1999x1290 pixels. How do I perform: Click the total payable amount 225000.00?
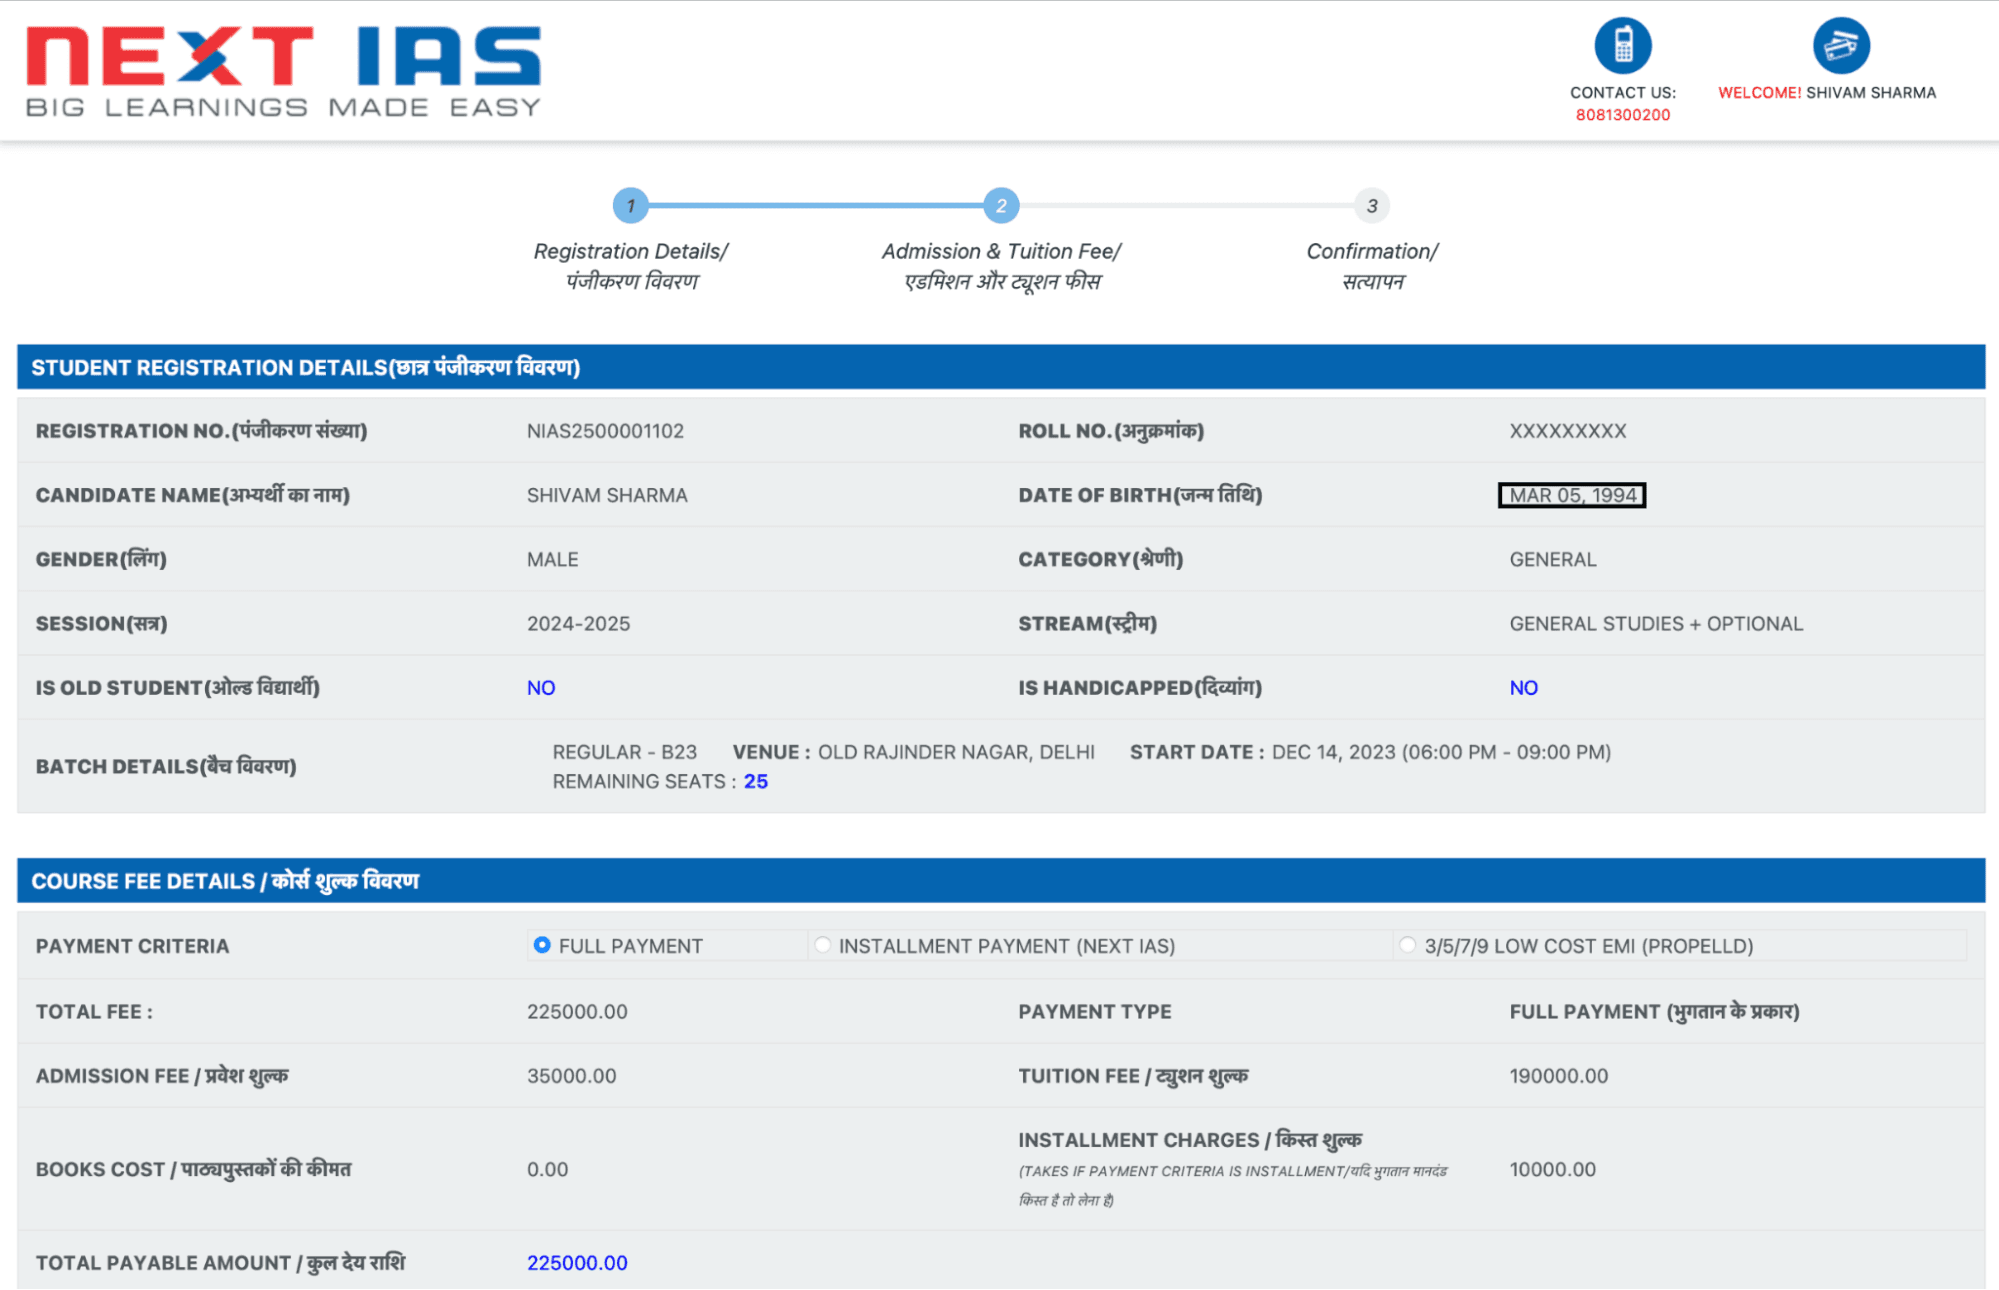pyautogui.click(x=577, y=1263)
